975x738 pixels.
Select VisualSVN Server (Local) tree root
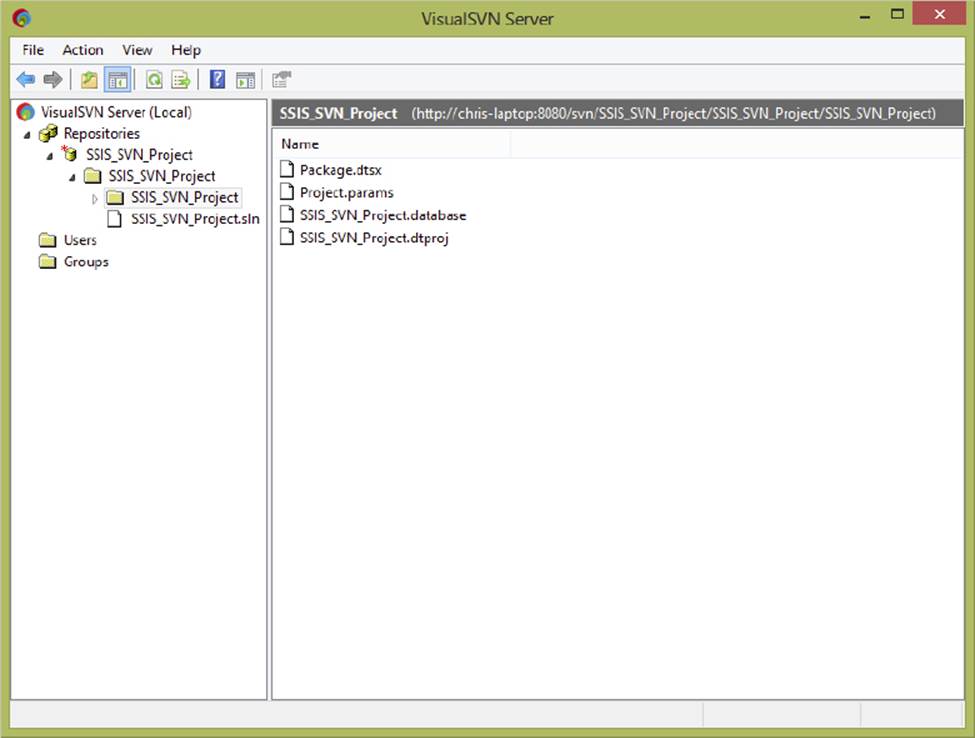tap(116, 112)
